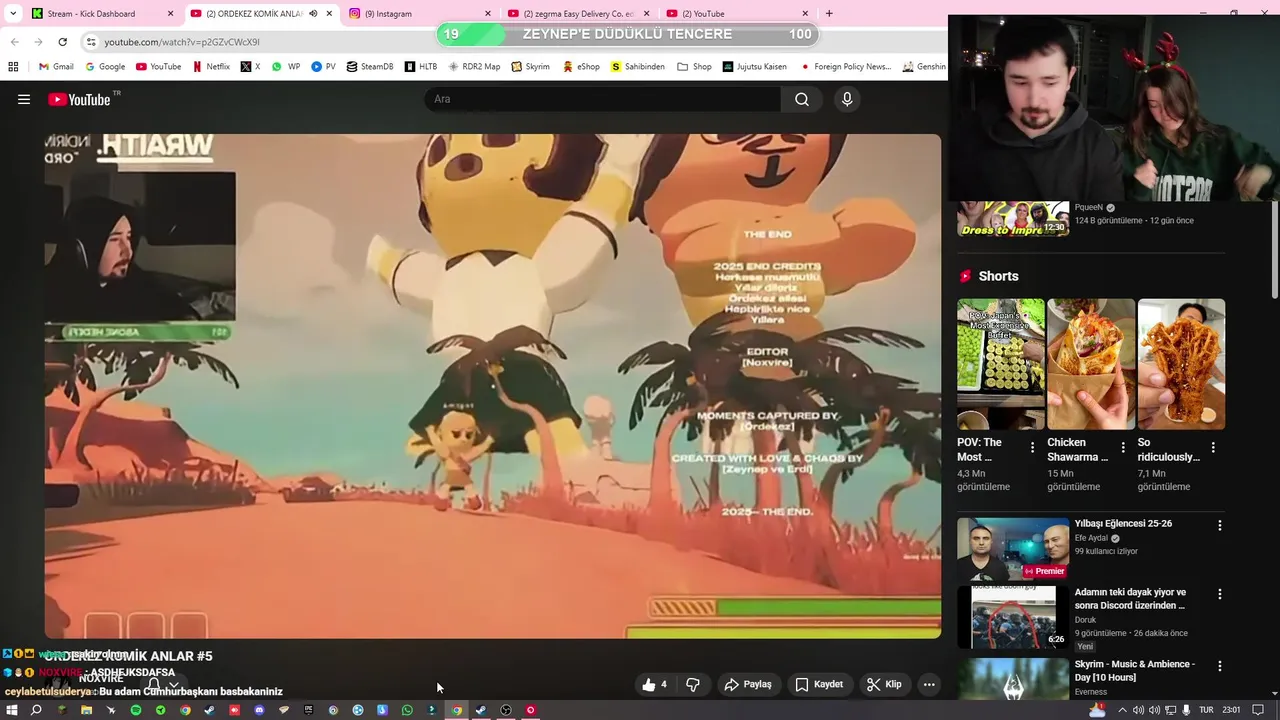
Task: Open Windows taskbar search
Action: point(36,710)
